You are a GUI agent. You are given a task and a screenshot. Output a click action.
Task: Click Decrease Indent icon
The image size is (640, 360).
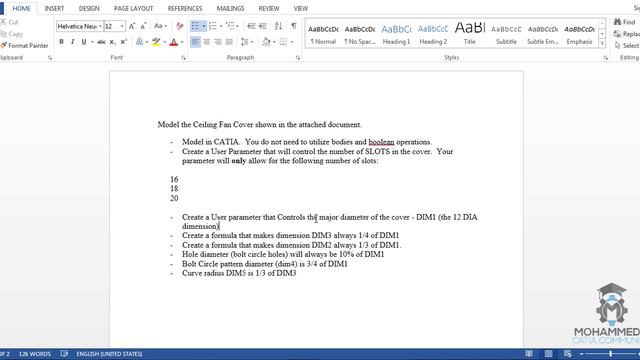coord(251,26)
